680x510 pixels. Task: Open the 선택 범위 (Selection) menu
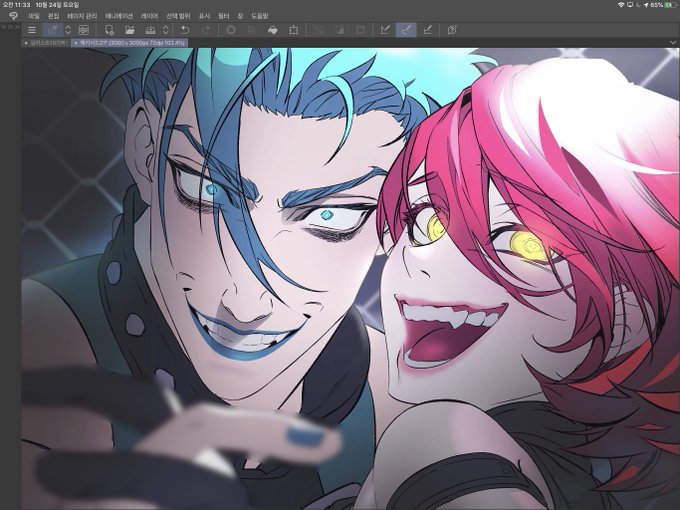(178, 16)
